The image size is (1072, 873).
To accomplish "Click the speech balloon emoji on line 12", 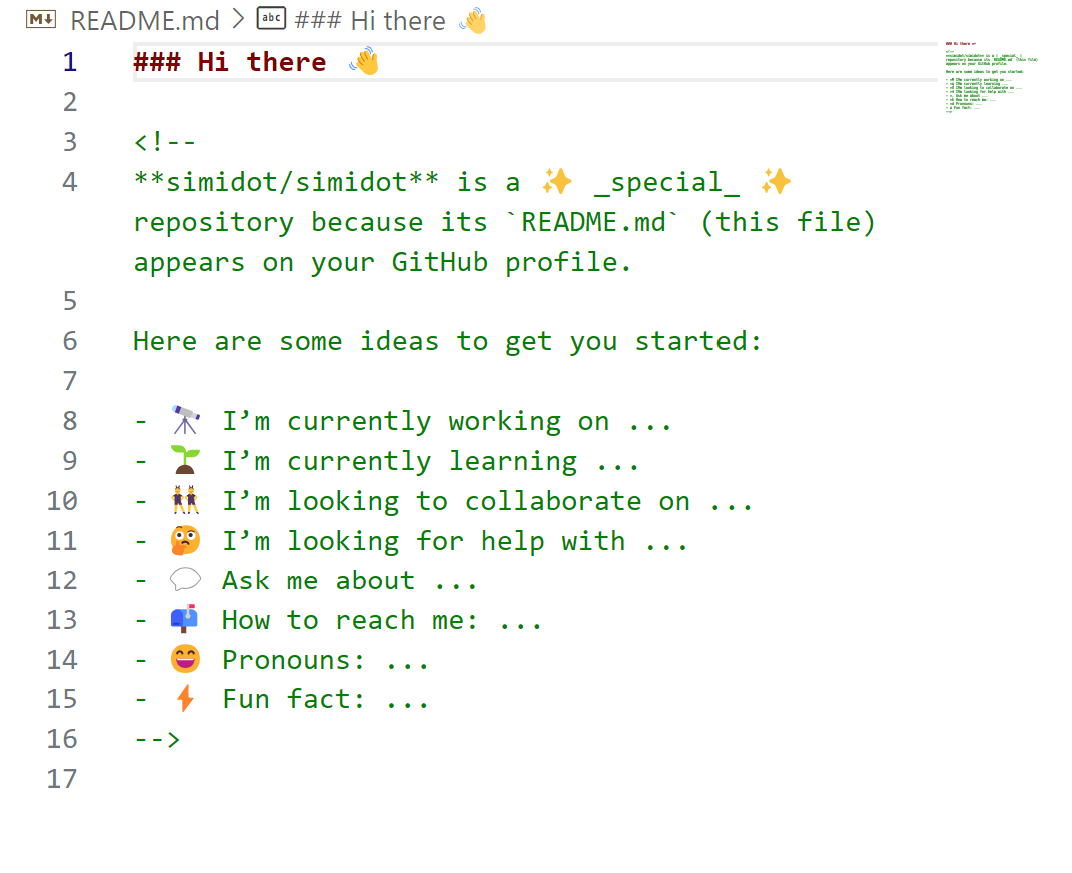I will [x=184, y=580].
